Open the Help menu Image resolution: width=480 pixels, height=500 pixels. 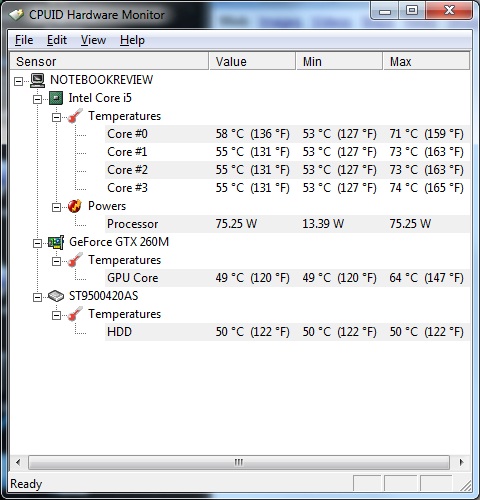click(x=132, y=40)
